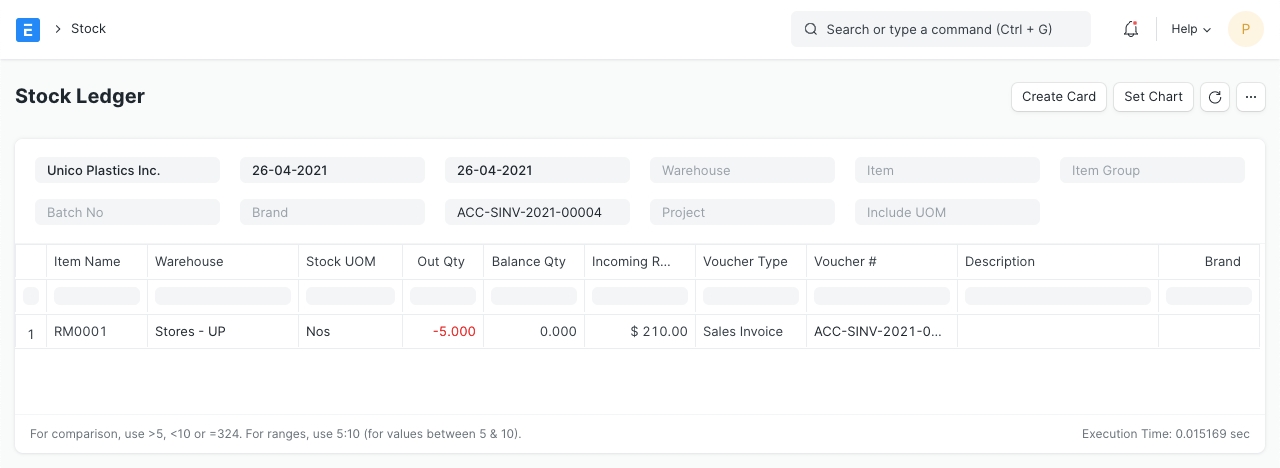Click the ERPNext home logo icon

(x=28, y=29)
